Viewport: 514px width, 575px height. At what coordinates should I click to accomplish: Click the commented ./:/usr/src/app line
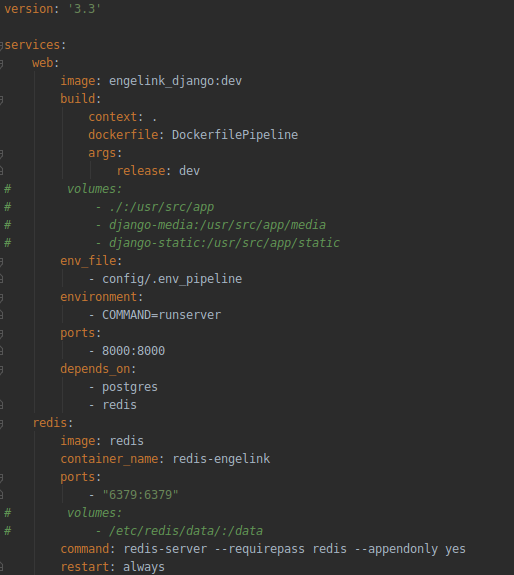tap(154, 207)
